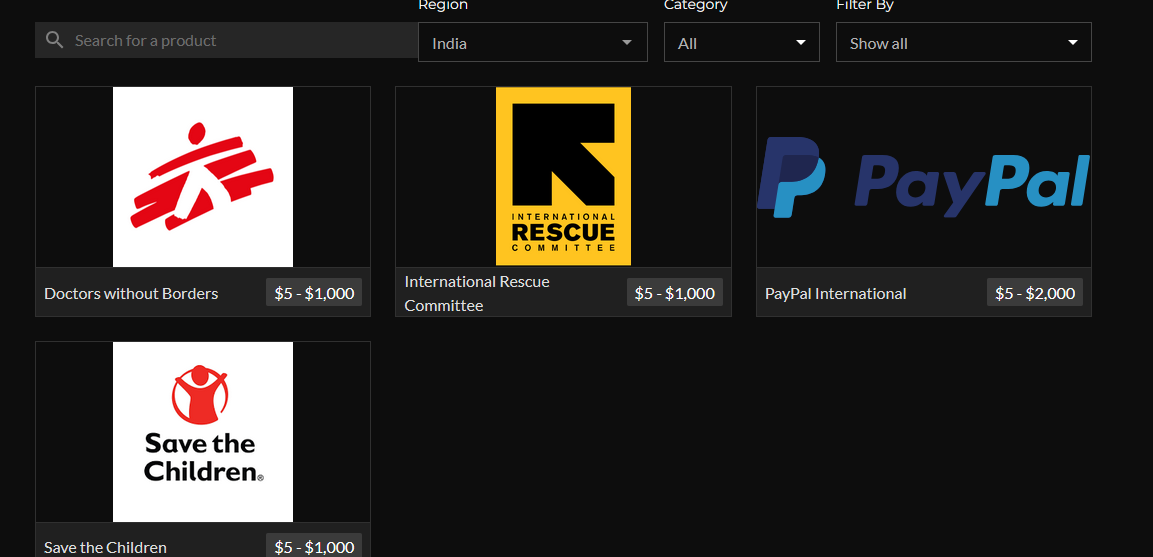Image resolution: width=1153 pixels, height=557 pixels.
Task: Open the International Rescue Committee title link
Action: click(x=477, y=294)
